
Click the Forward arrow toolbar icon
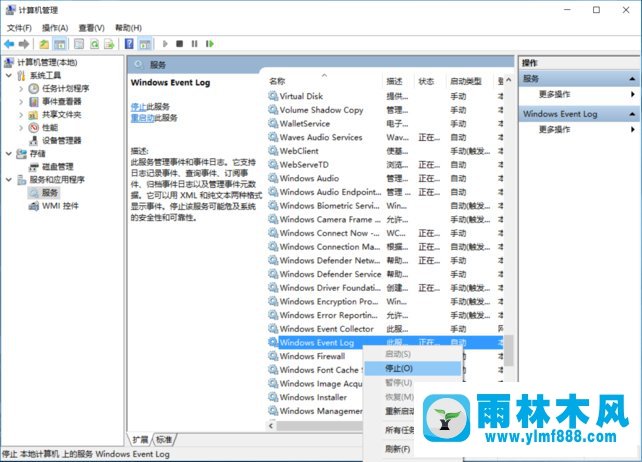[24, 44]
